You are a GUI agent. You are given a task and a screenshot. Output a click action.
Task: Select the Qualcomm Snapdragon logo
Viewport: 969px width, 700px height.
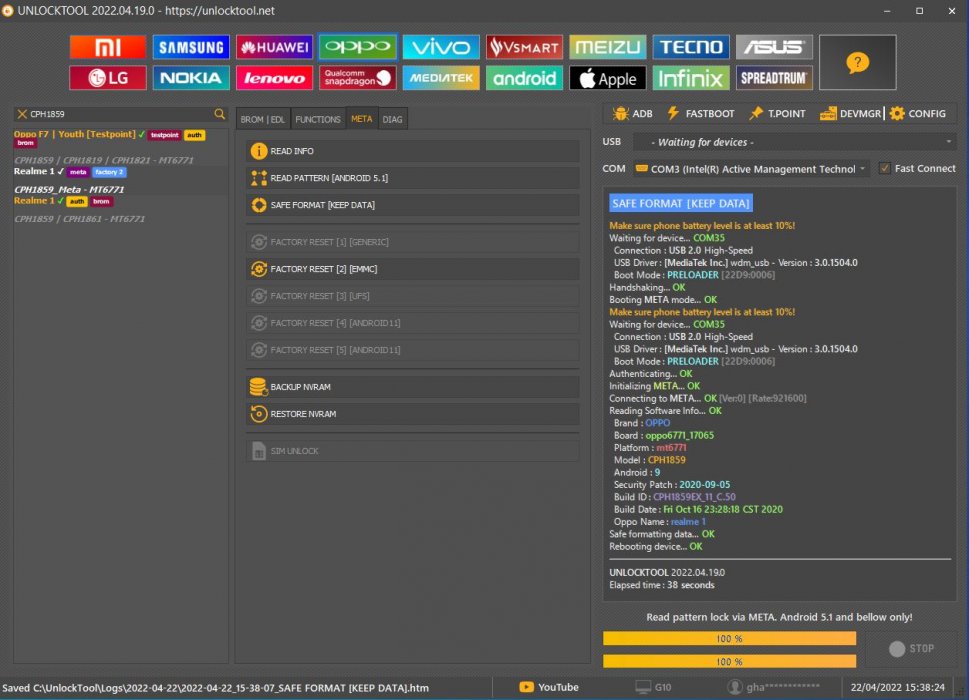coord(358,78)
